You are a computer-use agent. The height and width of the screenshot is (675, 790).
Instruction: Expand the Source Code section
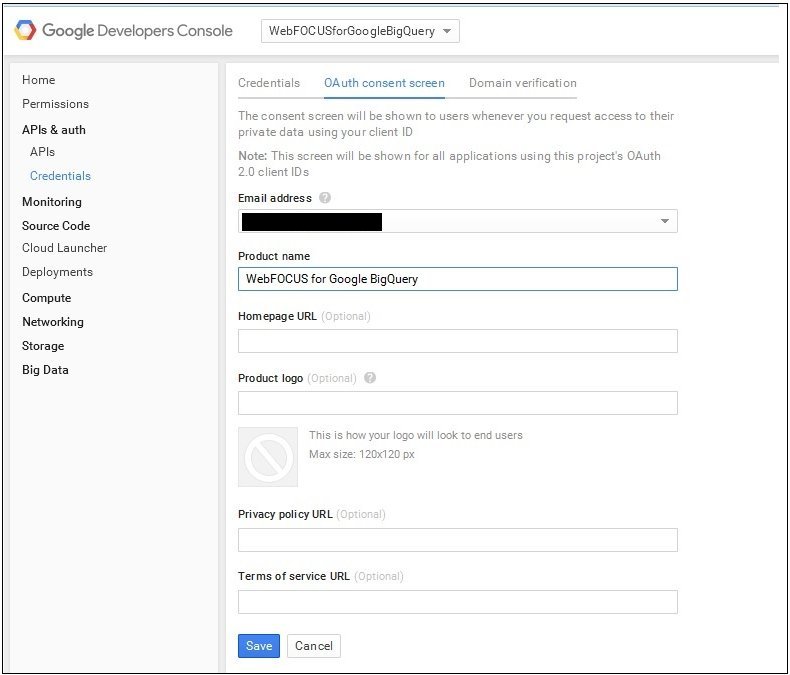56,226
